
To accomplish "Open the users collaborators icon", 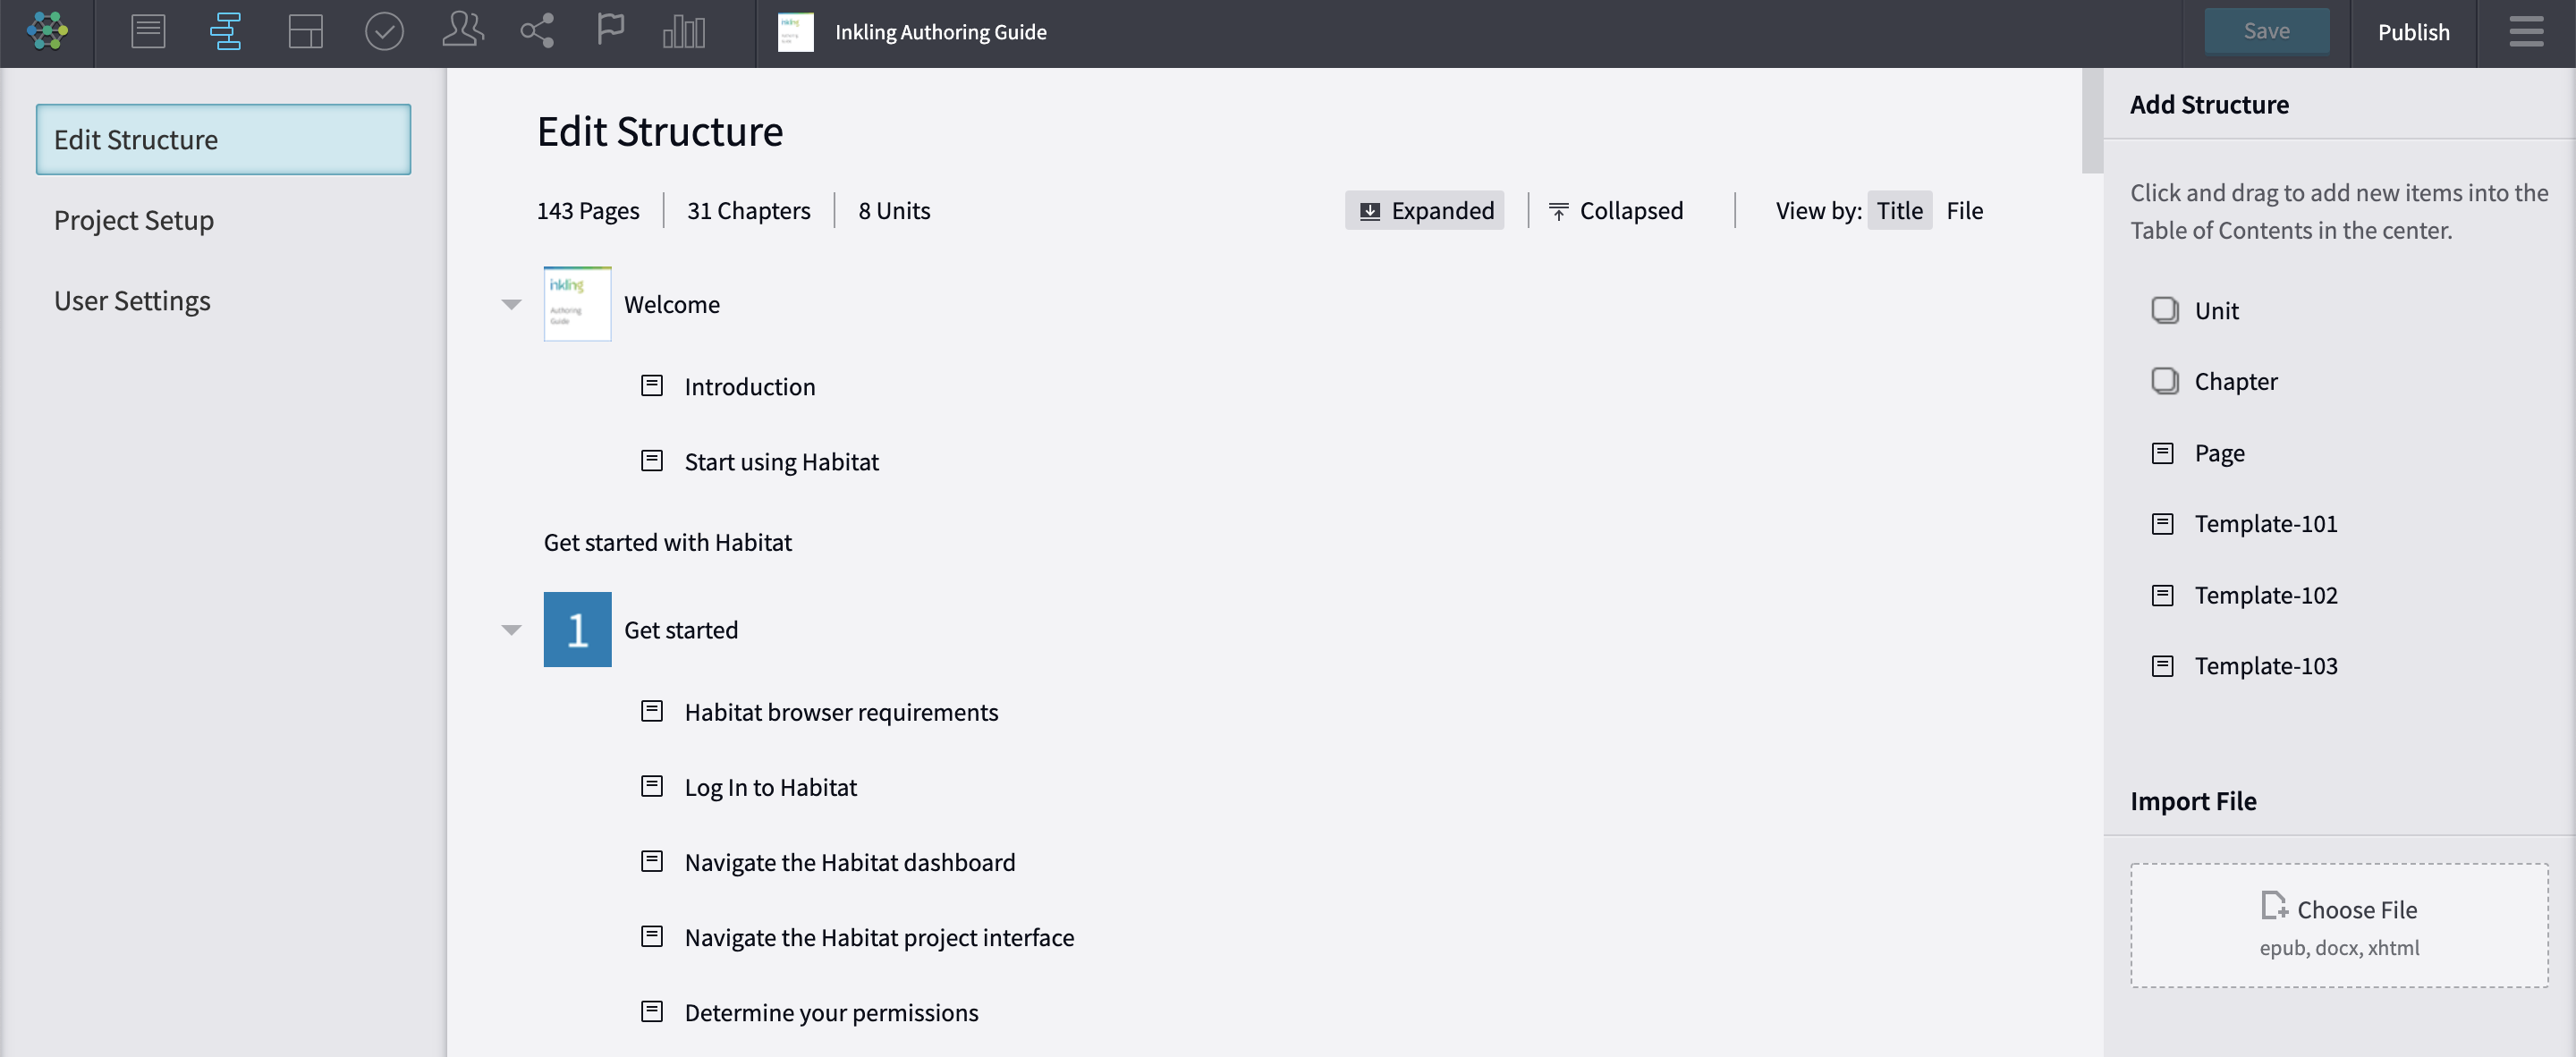I will 462,30.
